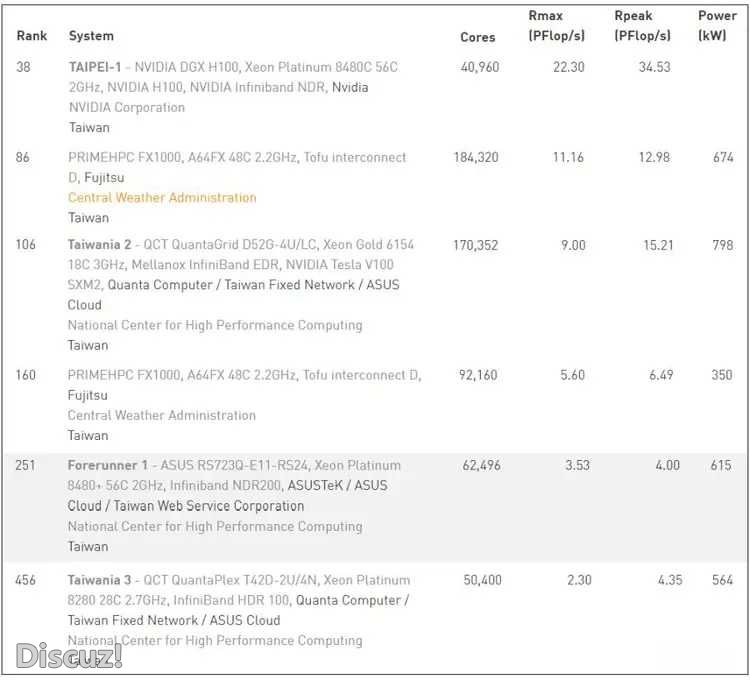Click Rpeak value 34.53
Image resolution: width=750 pixels, height=680 pixels.
654,67
